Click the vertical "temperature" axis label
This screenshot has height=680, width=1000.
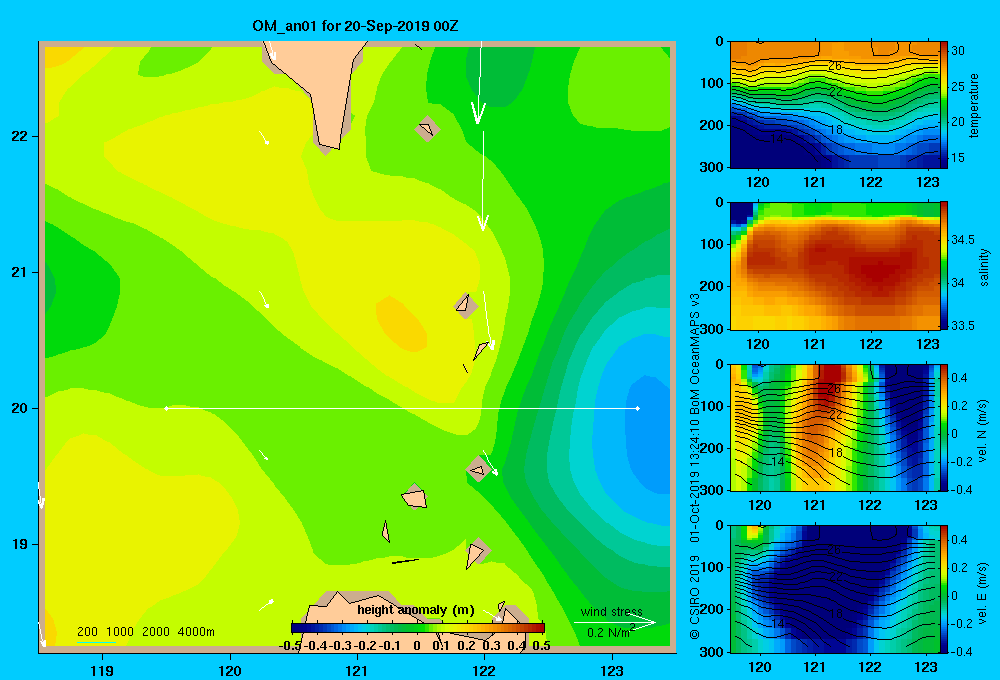pos(974,105)
